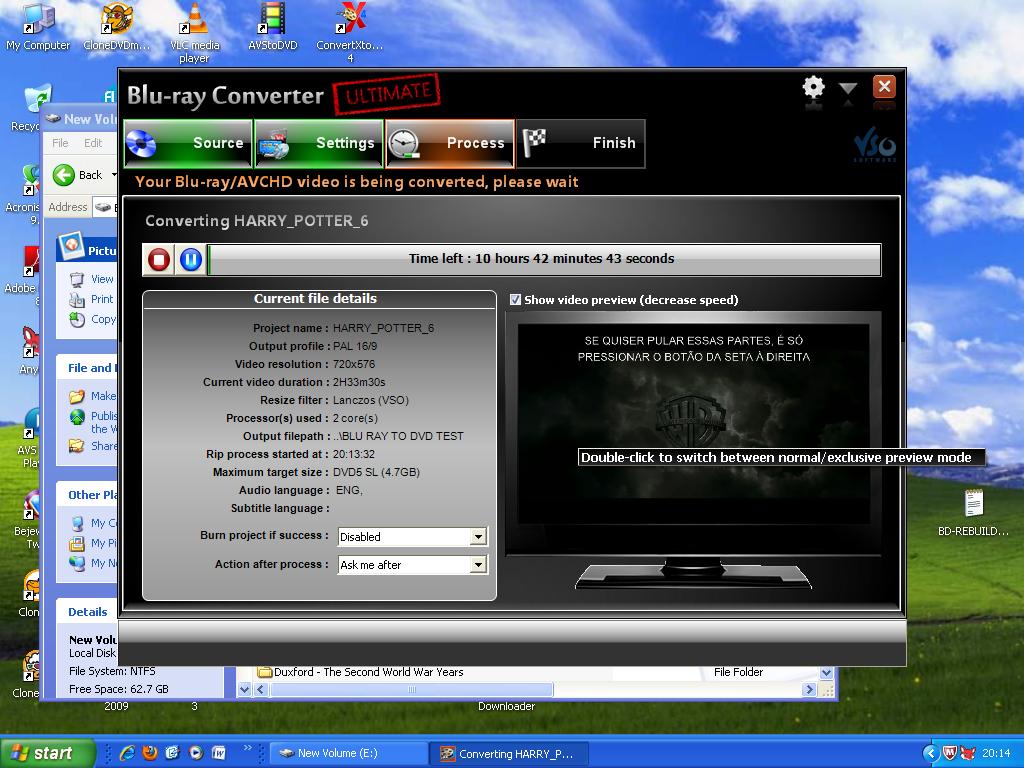Open Edit menu in Explorer window
The height and width of the screenshot is (768, 1024).
point(93,143)
